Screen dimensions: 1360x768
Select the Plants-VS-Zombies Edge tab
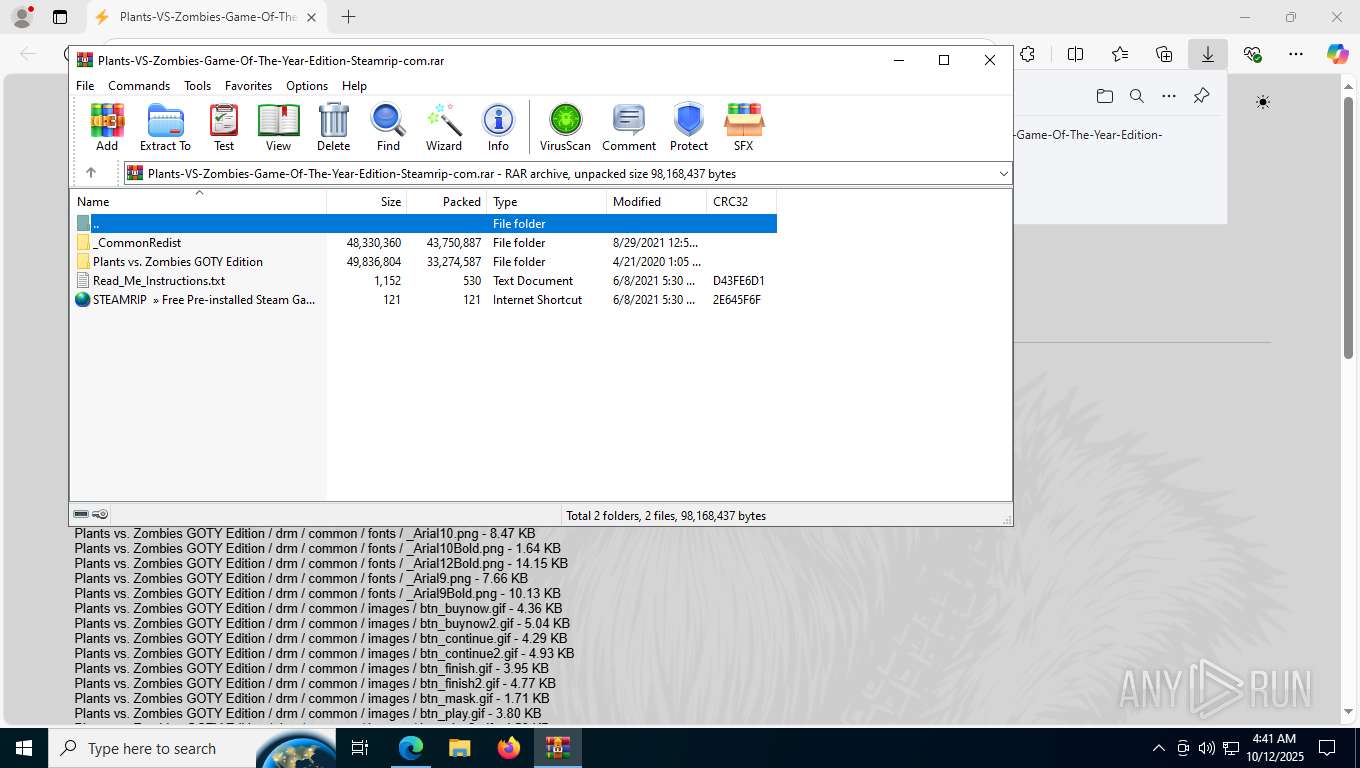tap(205, 17)
